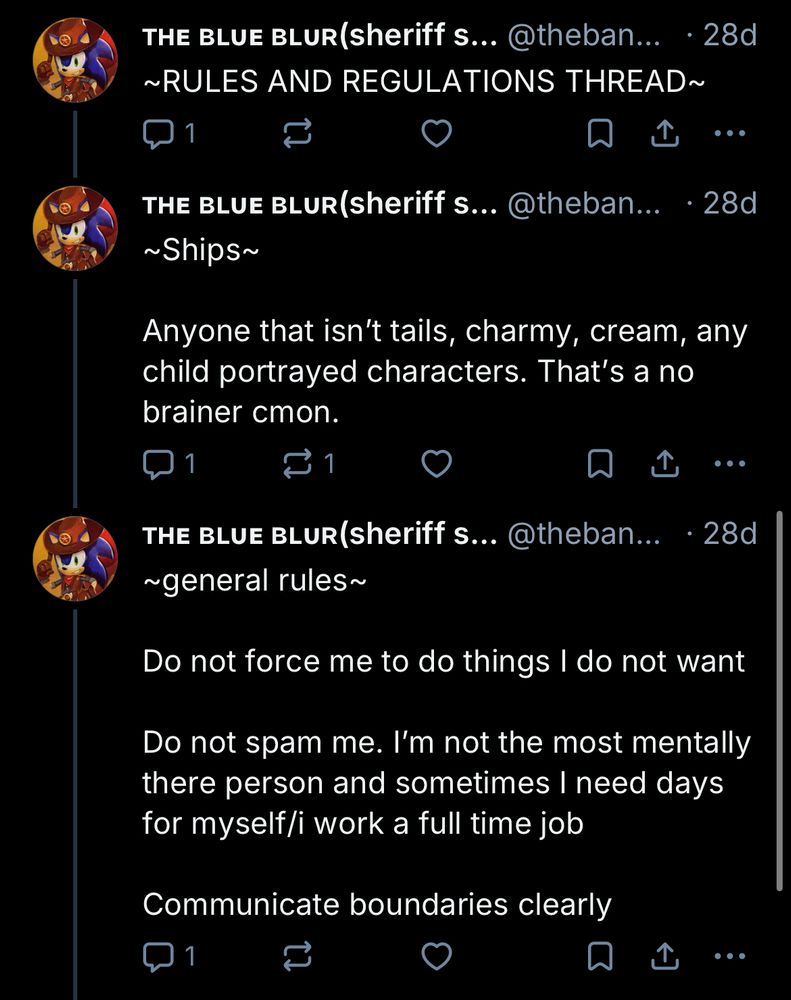The width and height of the screenshot is (791, 1000).
Task: Open more options on the Ships tweet
Action: click(731, 463)
